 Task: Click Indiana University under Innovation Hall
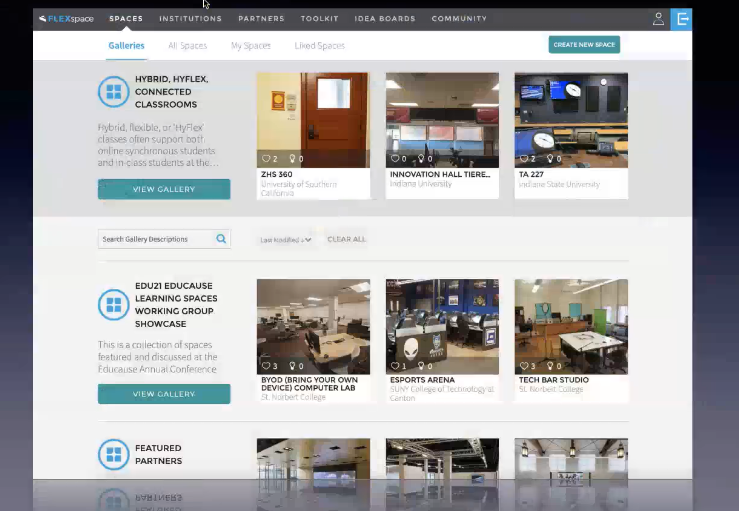(421, 184)
